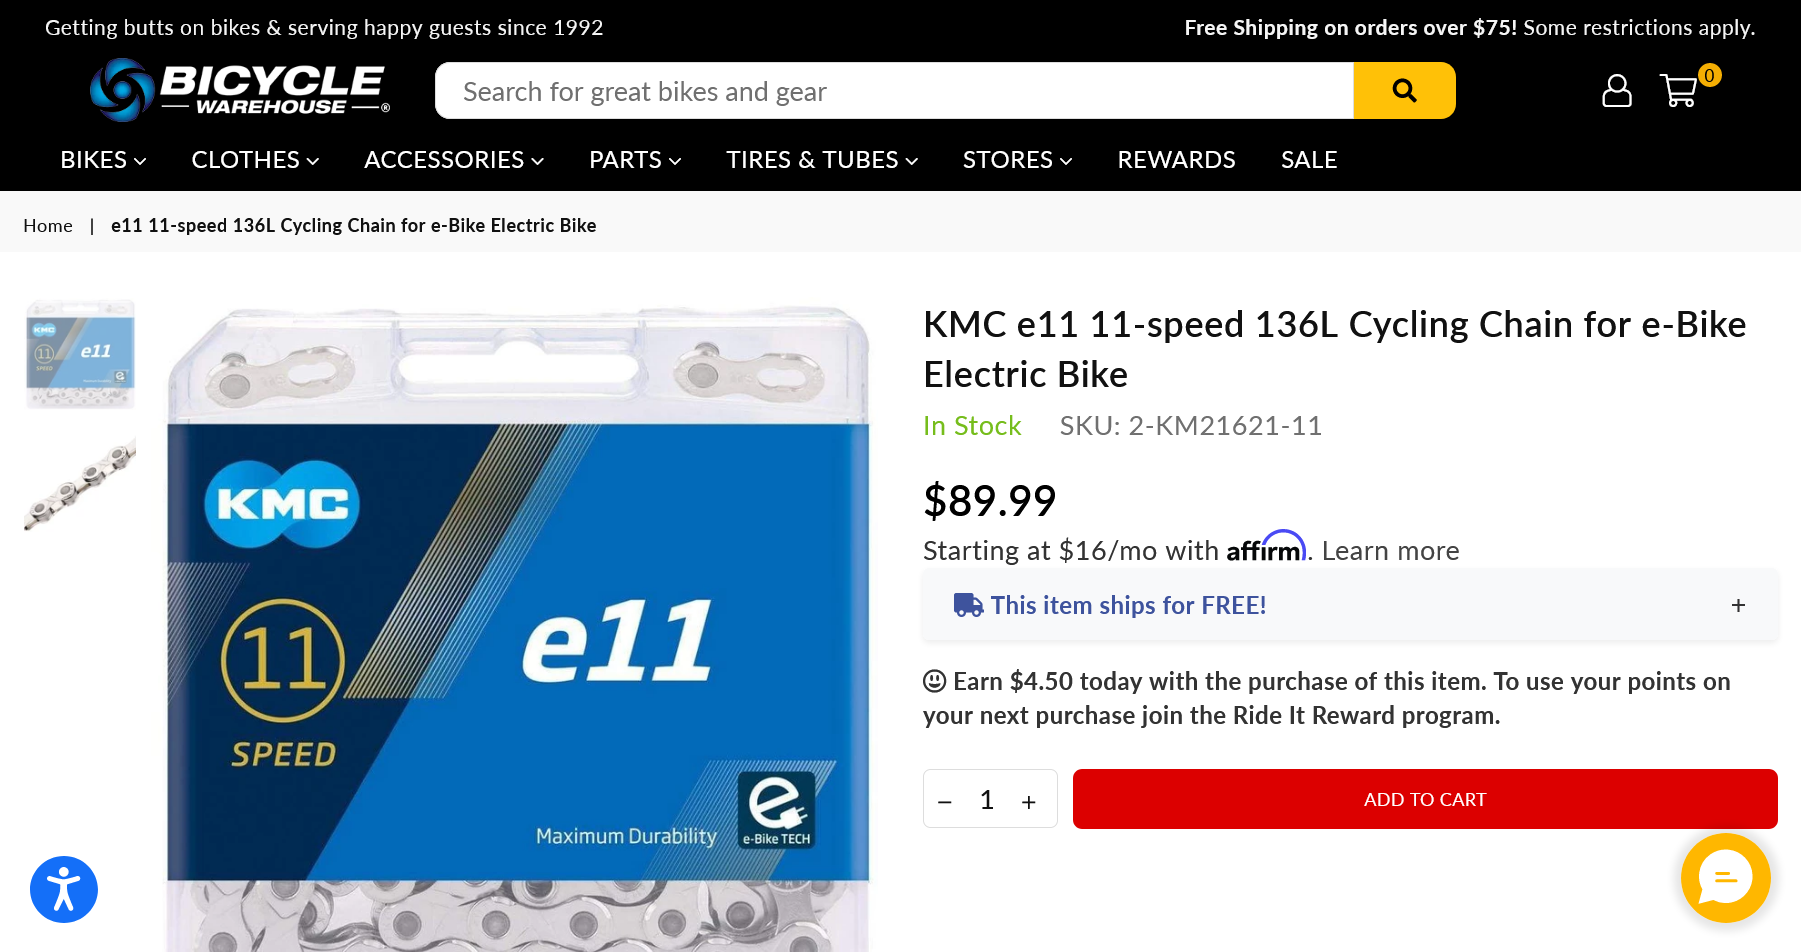Viewport: 1801px width, 952px height.
Task: Click into the search bikes and gear field
Action: [x=894, y=91]
